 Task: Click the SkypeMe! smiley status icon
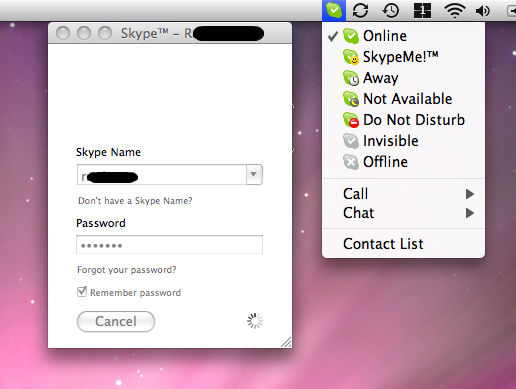coord(351,57)
